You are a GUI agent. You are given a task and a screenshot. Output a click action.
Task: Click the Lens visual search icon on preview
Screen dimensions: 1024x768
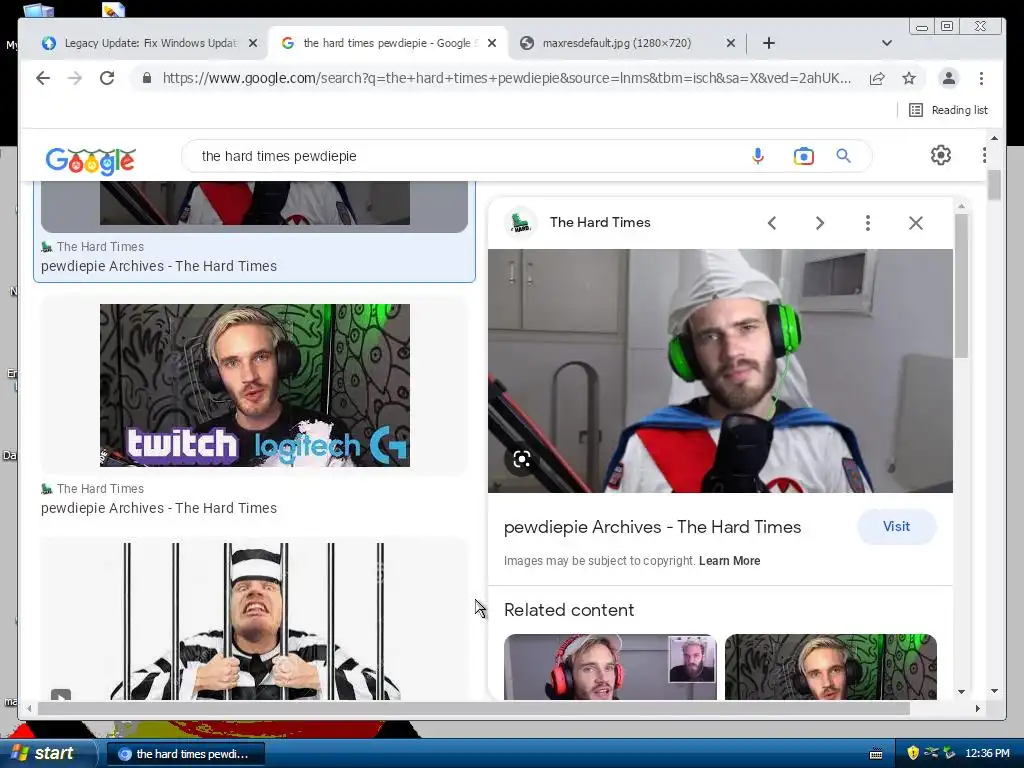click(521, 459)
